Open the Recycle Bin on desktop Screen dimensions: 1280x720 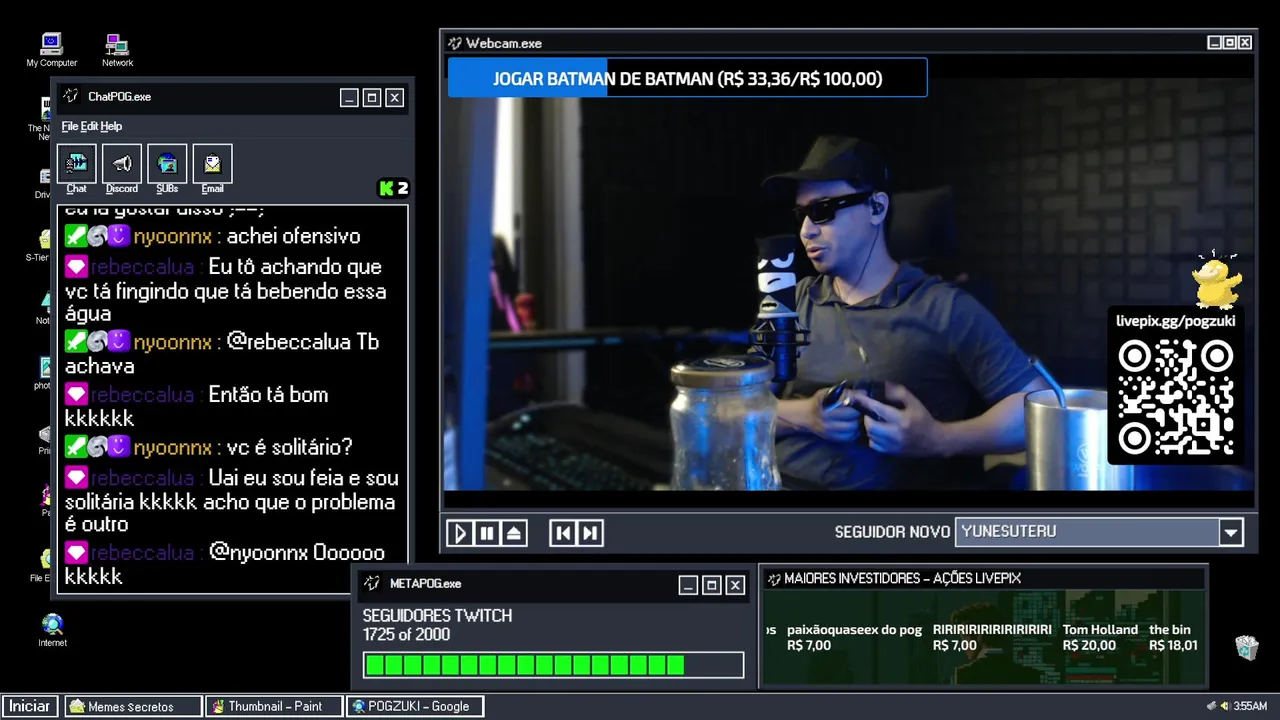pyautogui.click(x=1246, y=647)
